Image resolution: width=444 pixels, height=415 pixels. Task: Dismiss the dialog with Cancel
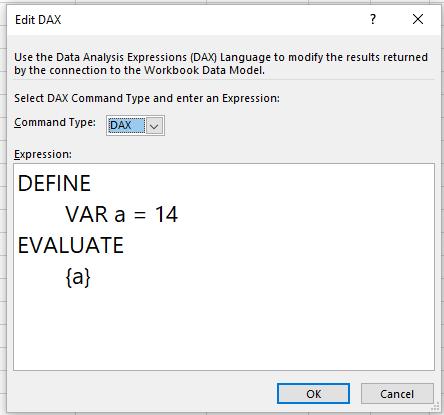click(x=397, y=394)
